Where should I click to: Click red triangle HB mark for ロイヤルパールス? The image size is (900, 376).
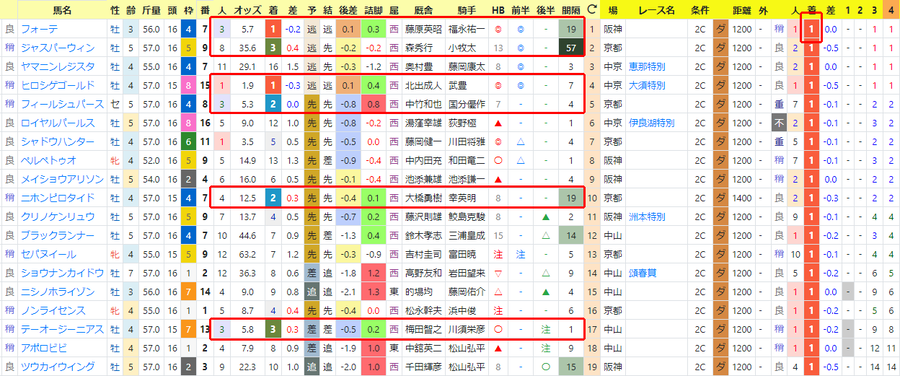click(x=499, y=123)
